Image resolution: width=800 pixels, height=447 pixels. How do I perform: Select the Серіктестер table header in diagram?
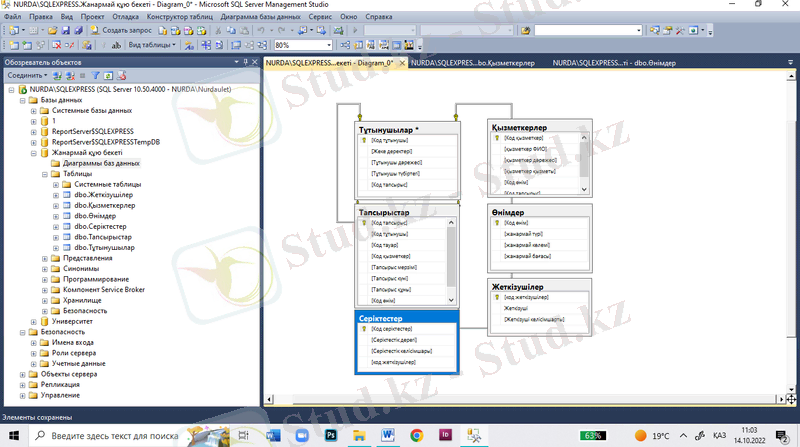click(407, 318)
